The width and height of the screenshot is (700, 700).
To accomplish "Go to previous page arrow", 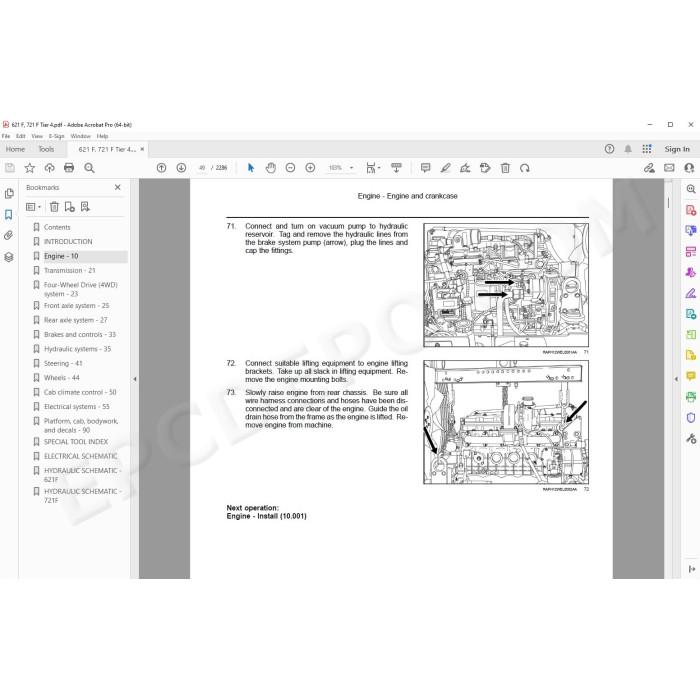I will [x=162, y=168].
